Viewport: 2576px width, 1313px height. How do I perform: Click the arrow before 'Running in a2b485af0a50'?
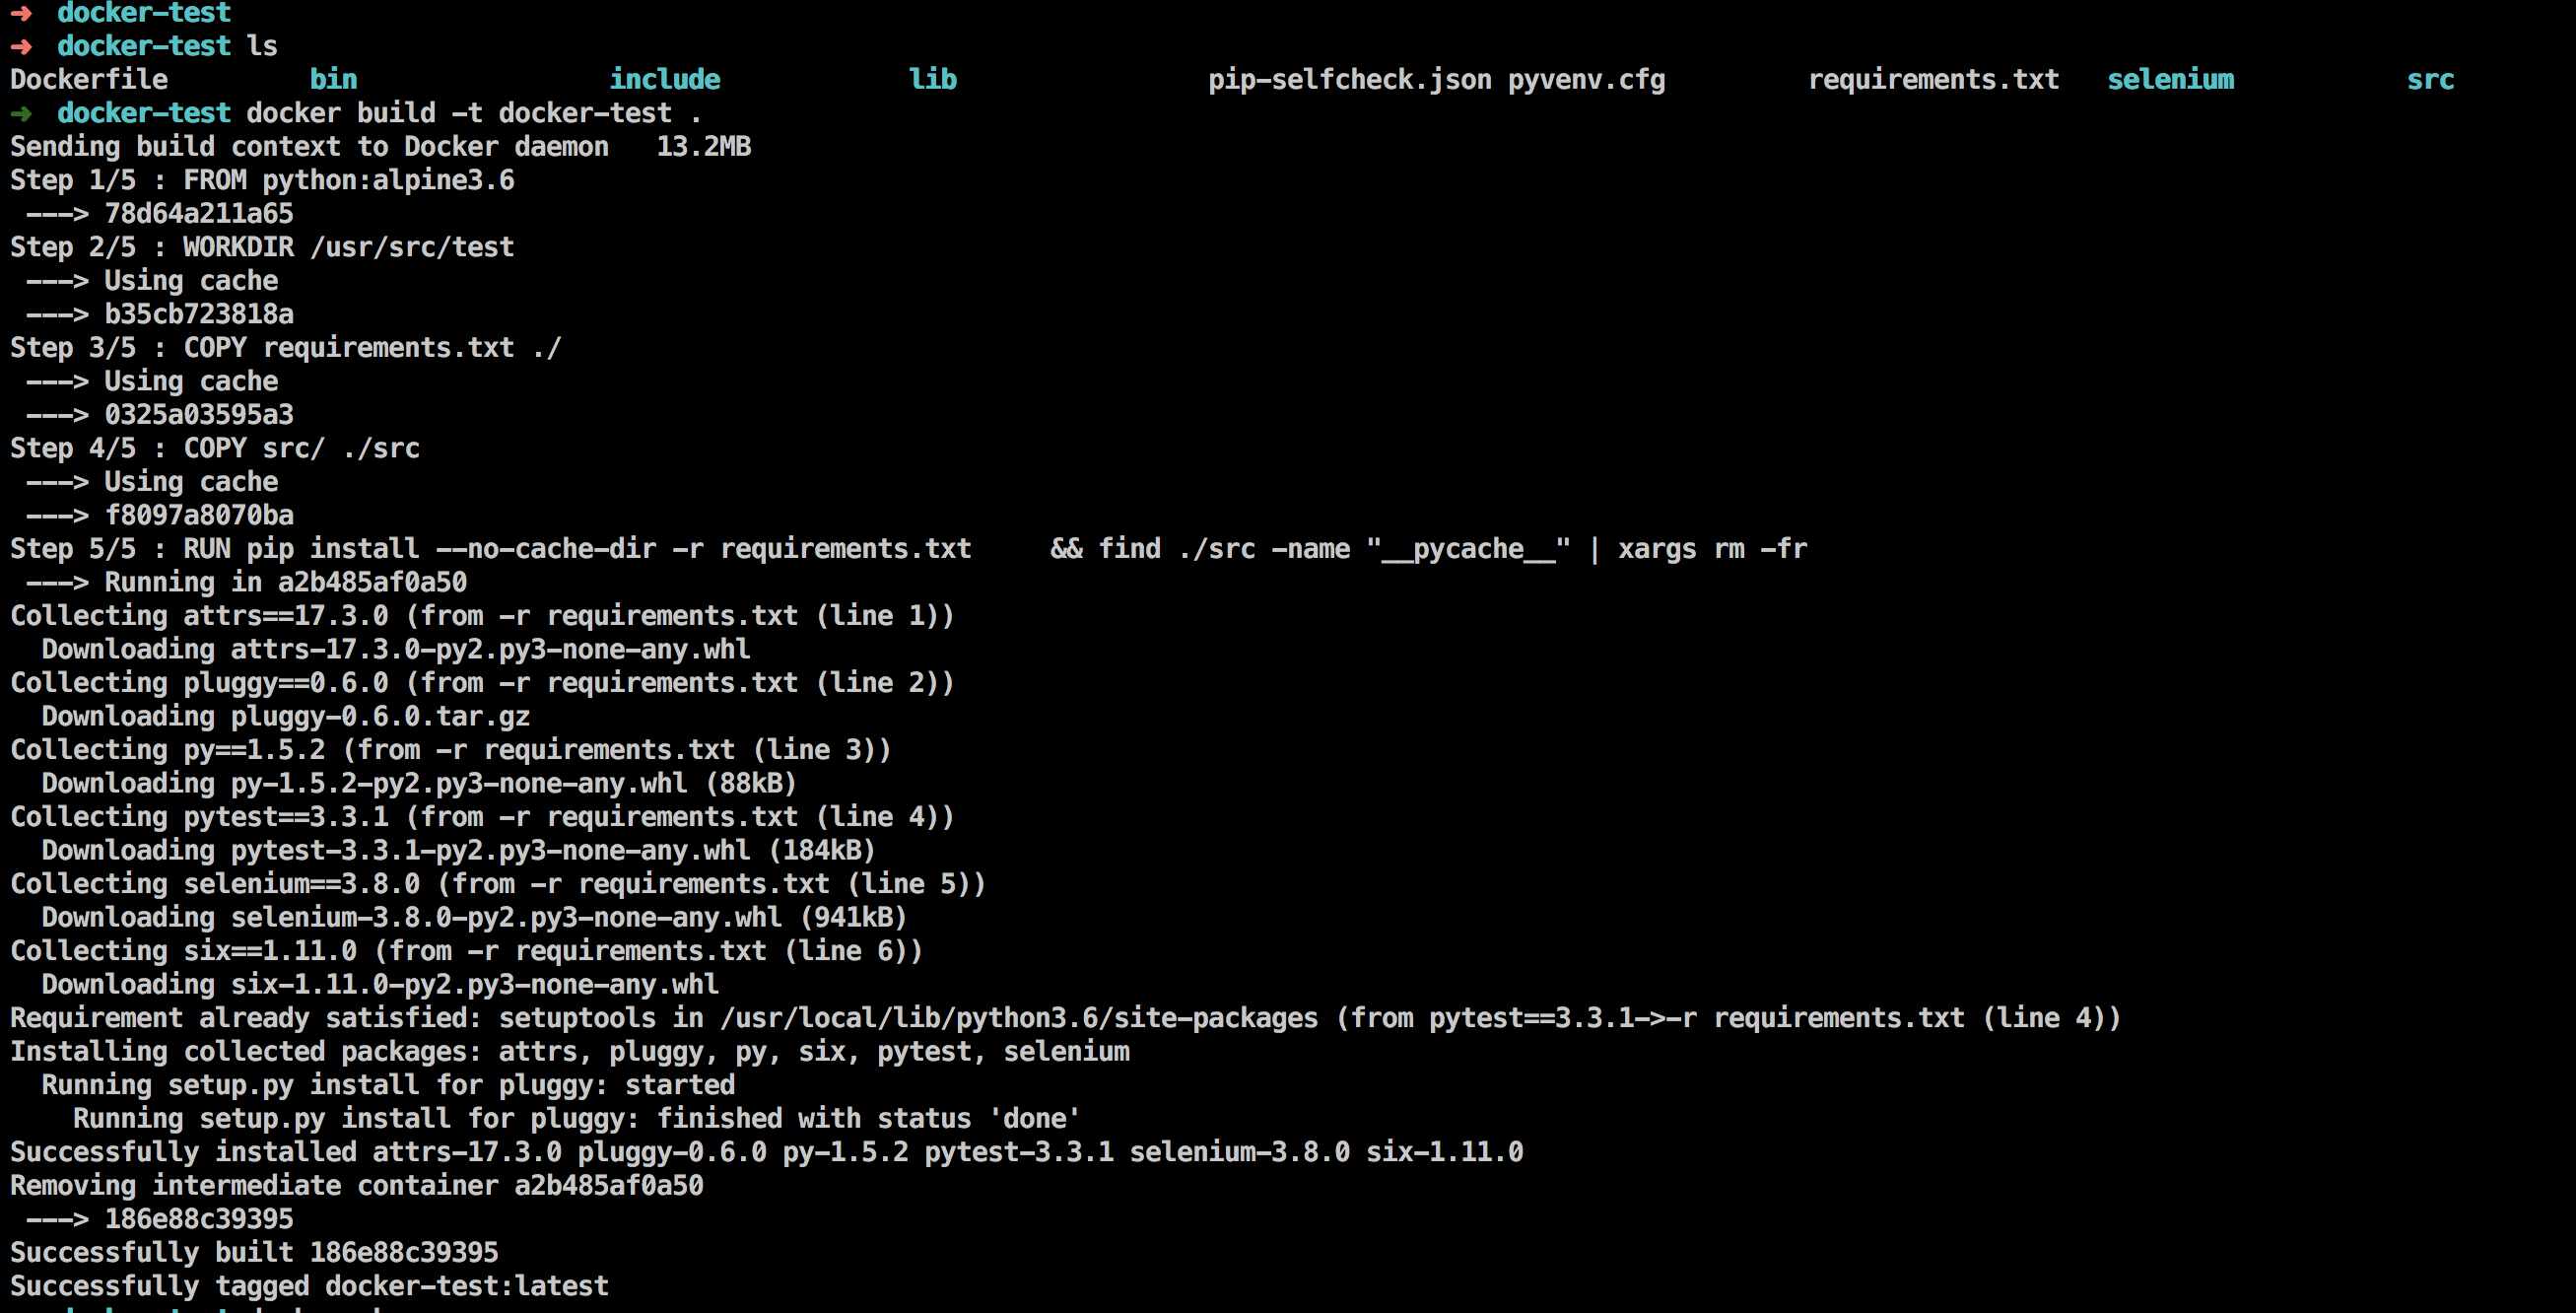point(57,582)
